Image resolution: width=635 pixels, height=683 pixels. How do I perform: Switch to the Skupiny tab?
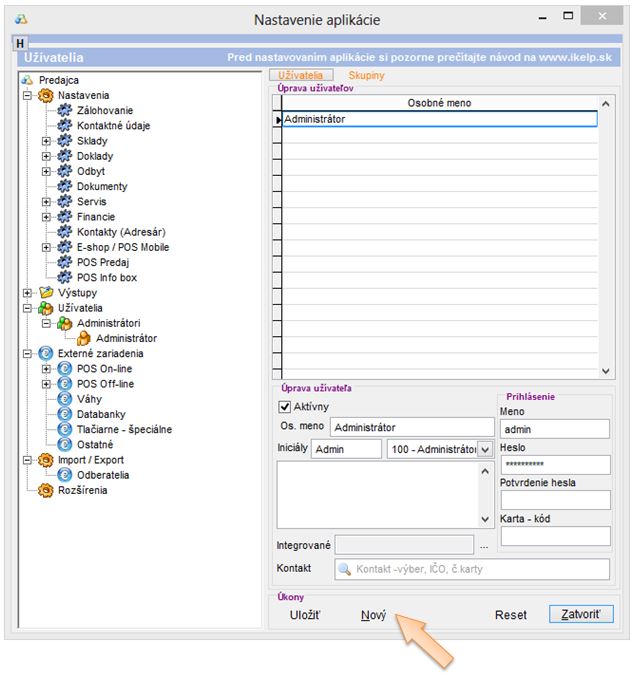tap(365, 75)
